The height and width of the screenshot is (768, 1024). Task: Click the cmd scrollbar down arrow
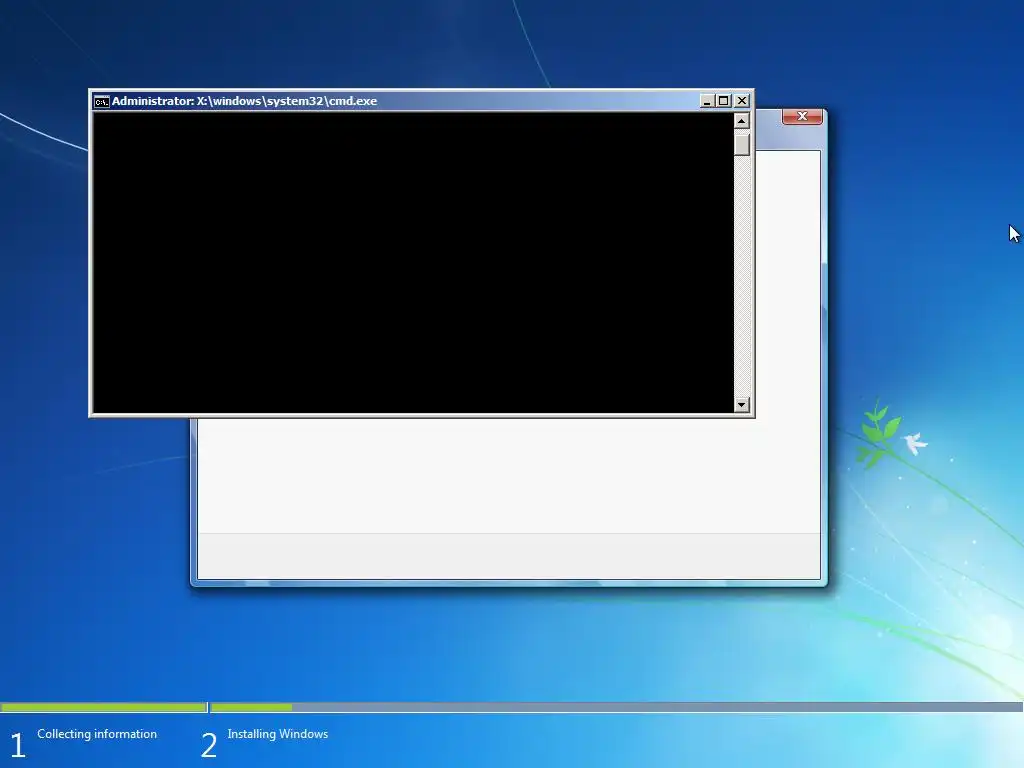coord(741,405)
